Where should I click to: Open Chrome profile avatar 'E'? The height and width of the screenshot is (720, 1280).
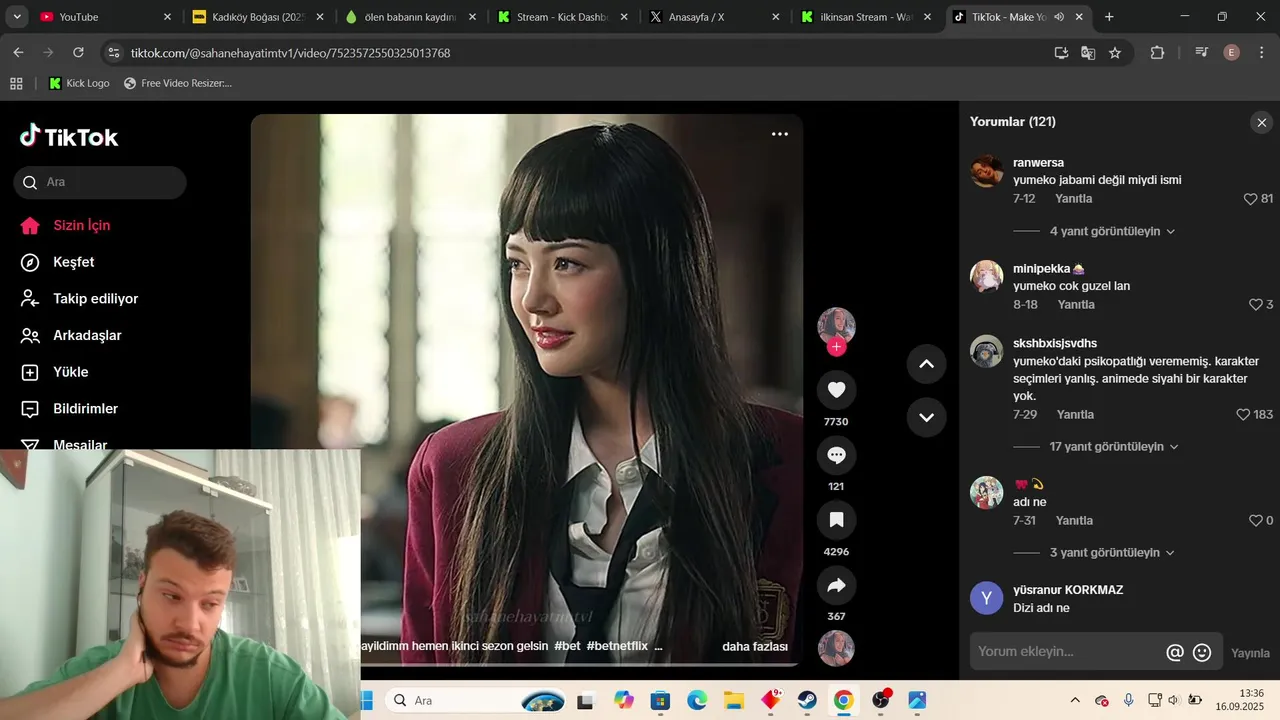(x=1232, y=53)
